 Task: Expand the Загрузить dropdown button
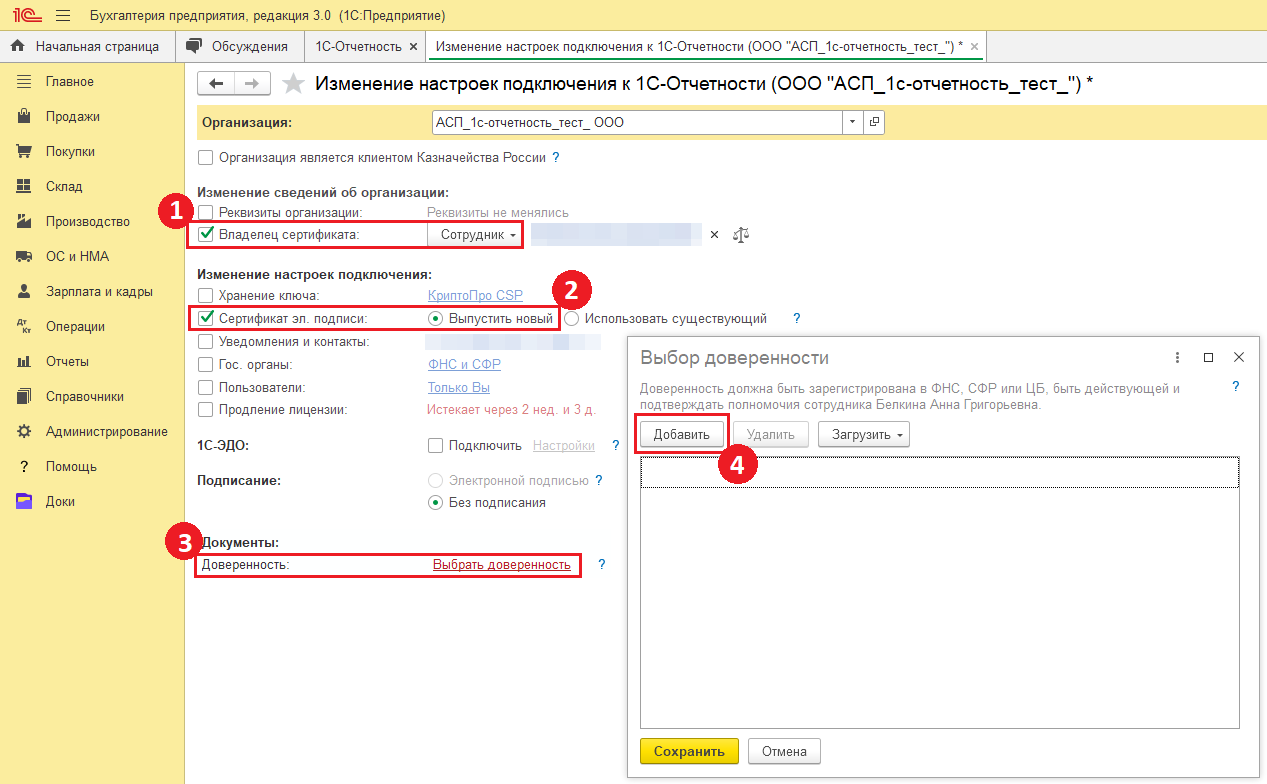coord(864,434)
